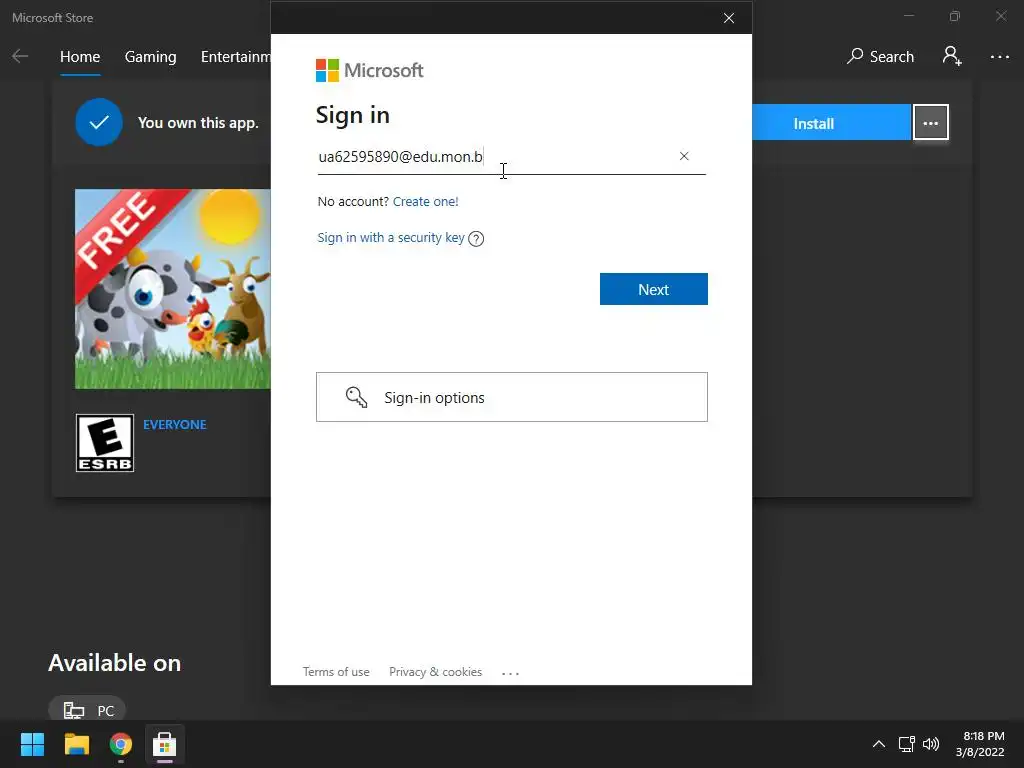Click the "You own this app." text
The image size is (1024, 768).
198,123
